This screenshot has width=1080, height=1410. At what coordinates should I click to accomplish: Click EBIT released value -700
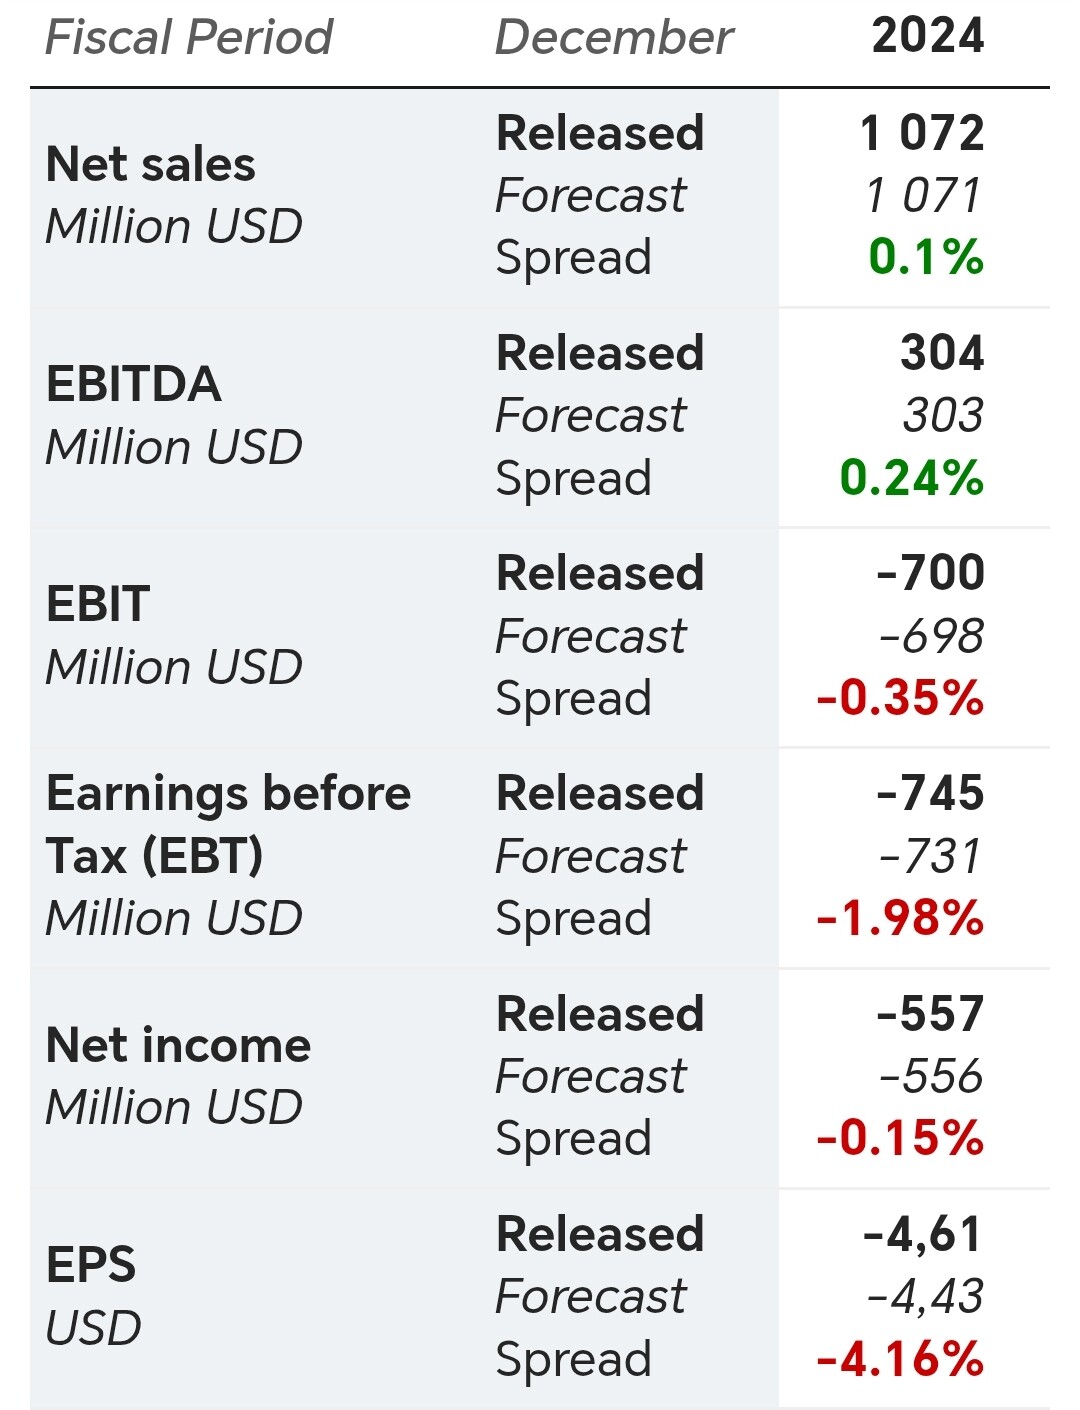(930, 573)
